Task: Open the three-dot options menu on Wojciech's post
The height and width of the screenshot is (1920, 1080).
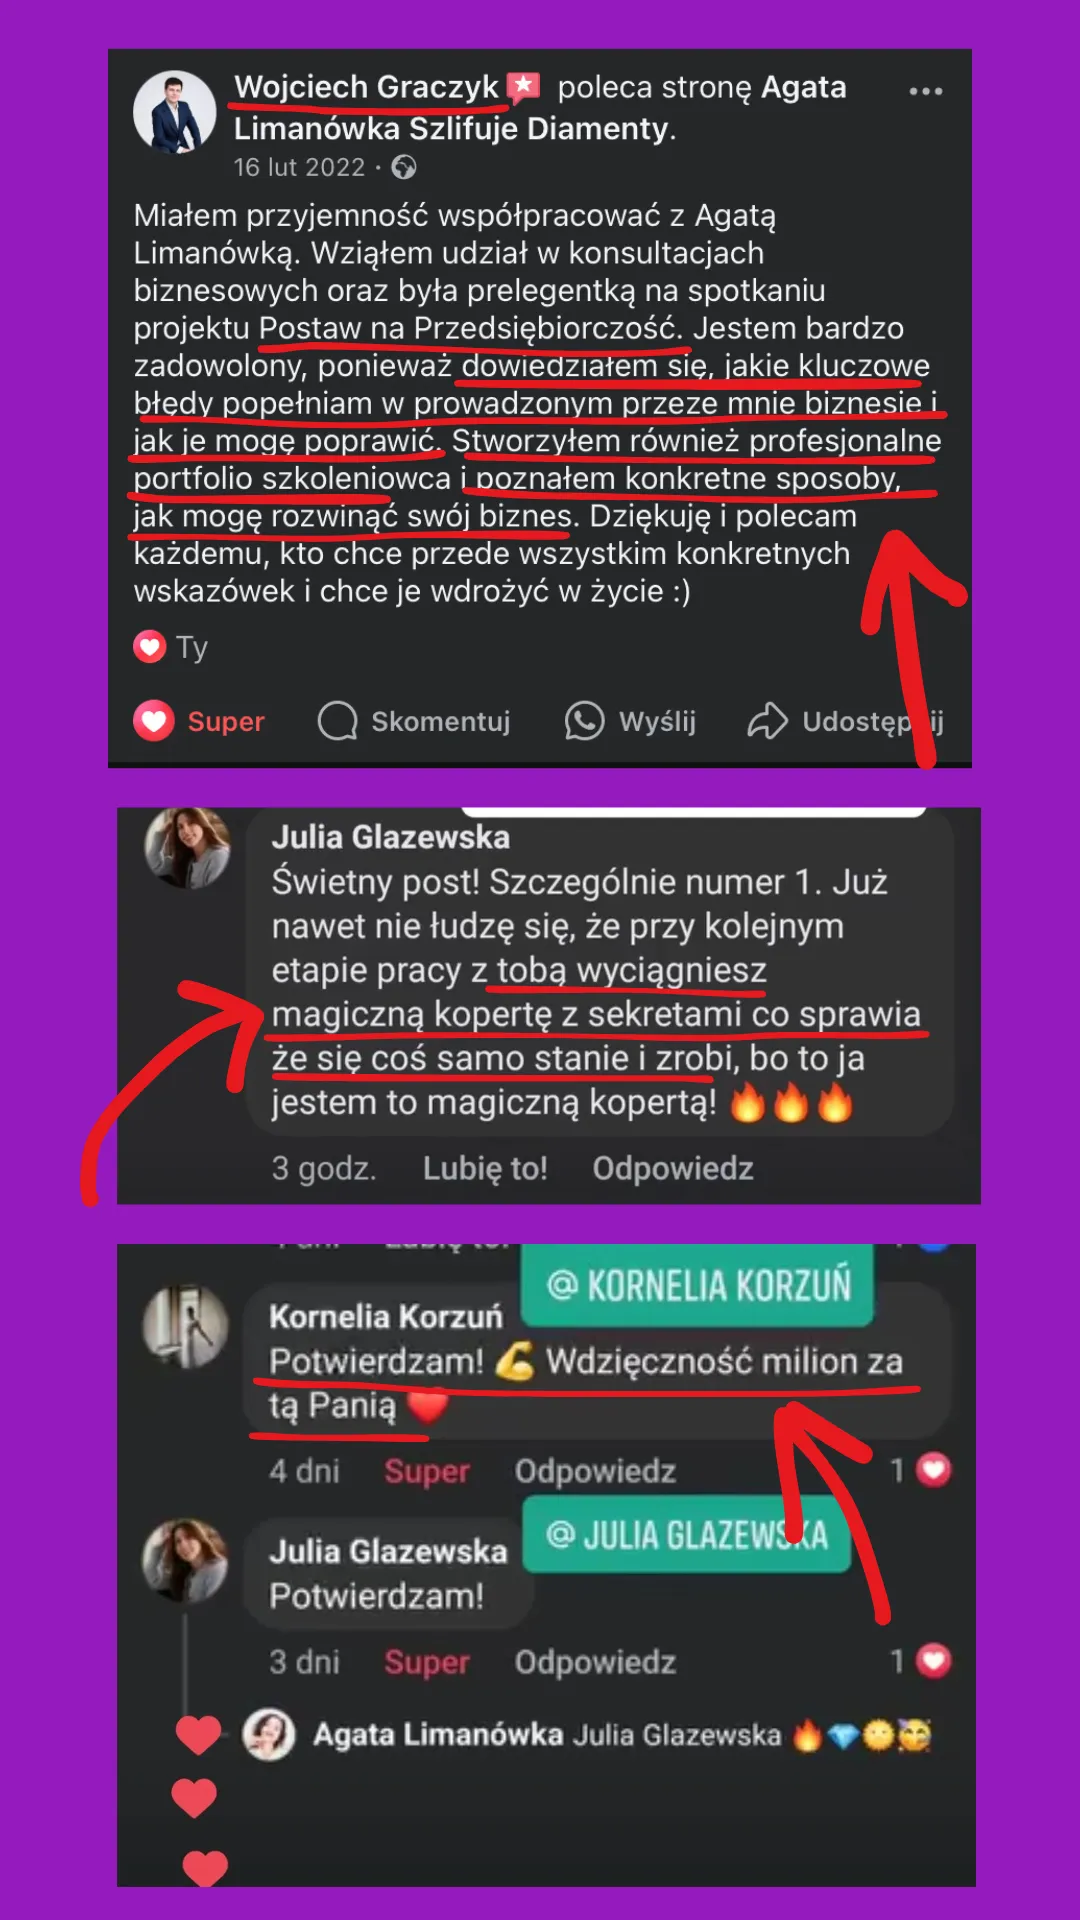Action: tap(925, 91)
